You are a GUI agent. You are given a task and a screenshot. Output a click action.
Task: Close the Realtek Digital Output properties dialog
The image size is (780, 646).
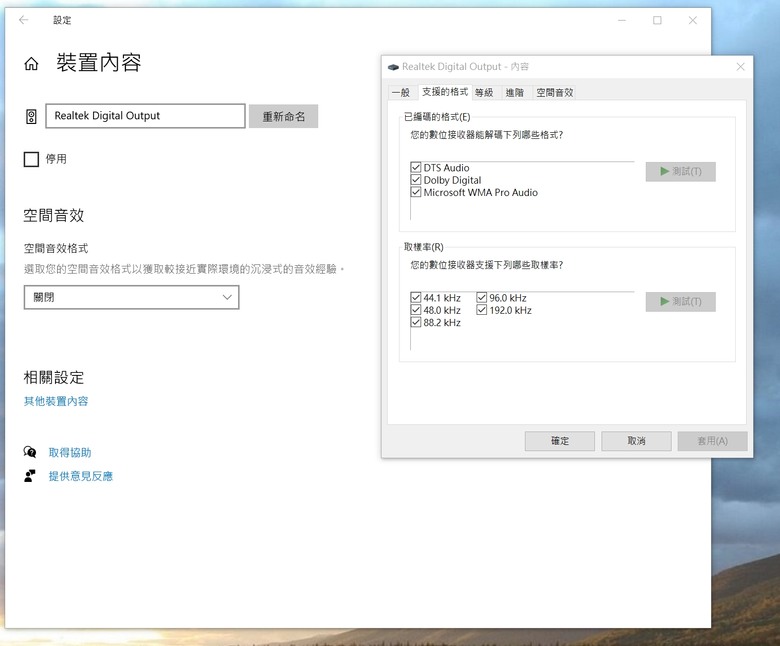(740, 67)
